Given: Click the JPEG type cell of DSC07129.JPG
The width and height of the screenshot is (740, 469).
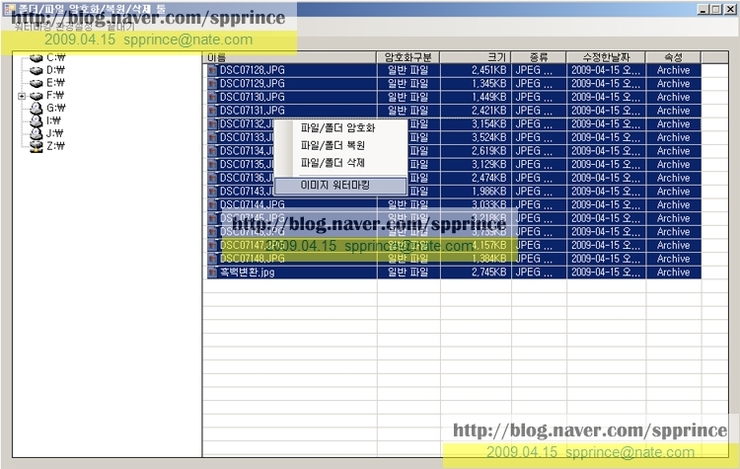Looking at the screenshot, I should (x=534, y=84).
